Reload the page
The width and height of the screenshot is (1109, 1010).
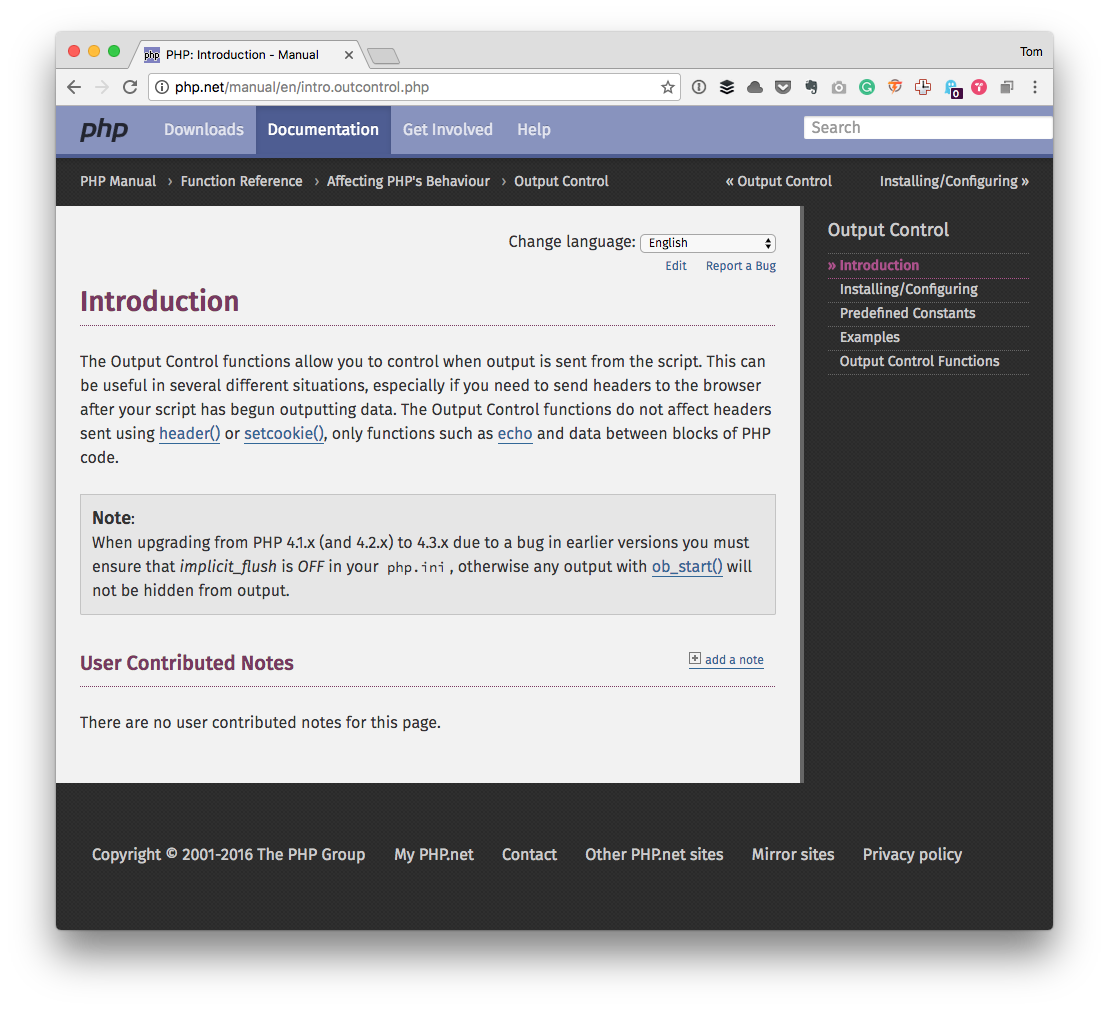pyautogui.click(x=130, y=87)
